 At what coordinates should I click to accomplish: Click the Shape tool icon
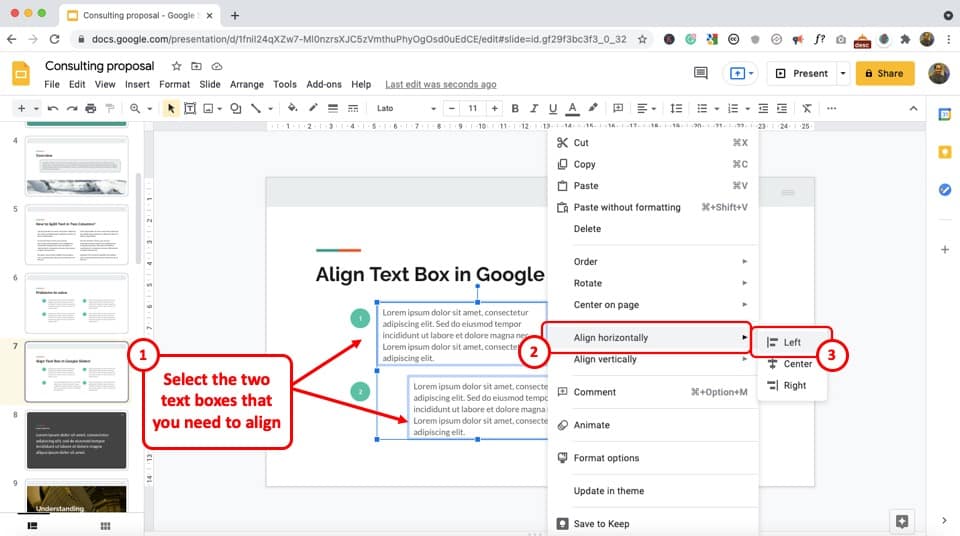[236, 108]
